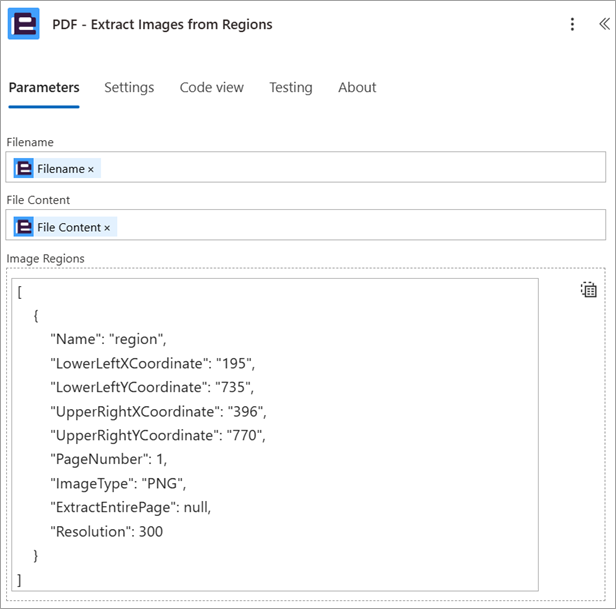
Task: Place cursor on the "ImageType": "PNG" line
Action: (118, 484)
